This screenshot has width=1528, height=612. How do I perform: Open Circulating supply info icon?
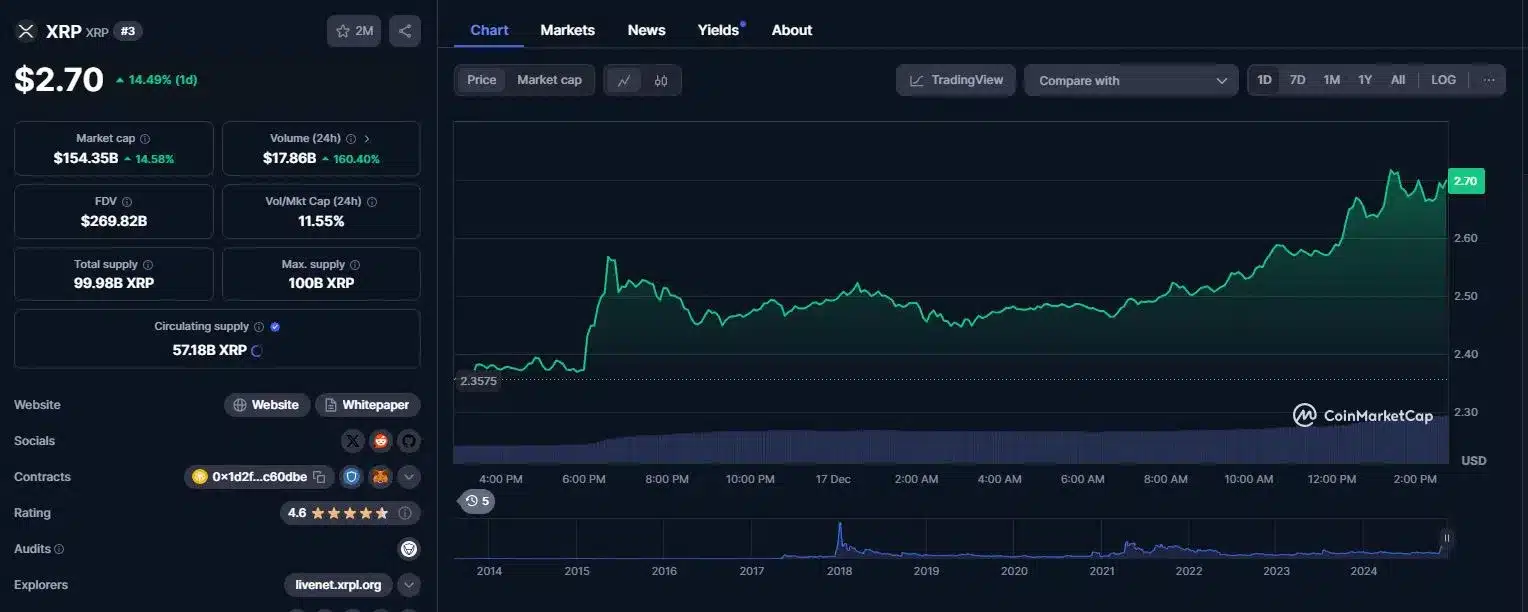coord(258,327)
